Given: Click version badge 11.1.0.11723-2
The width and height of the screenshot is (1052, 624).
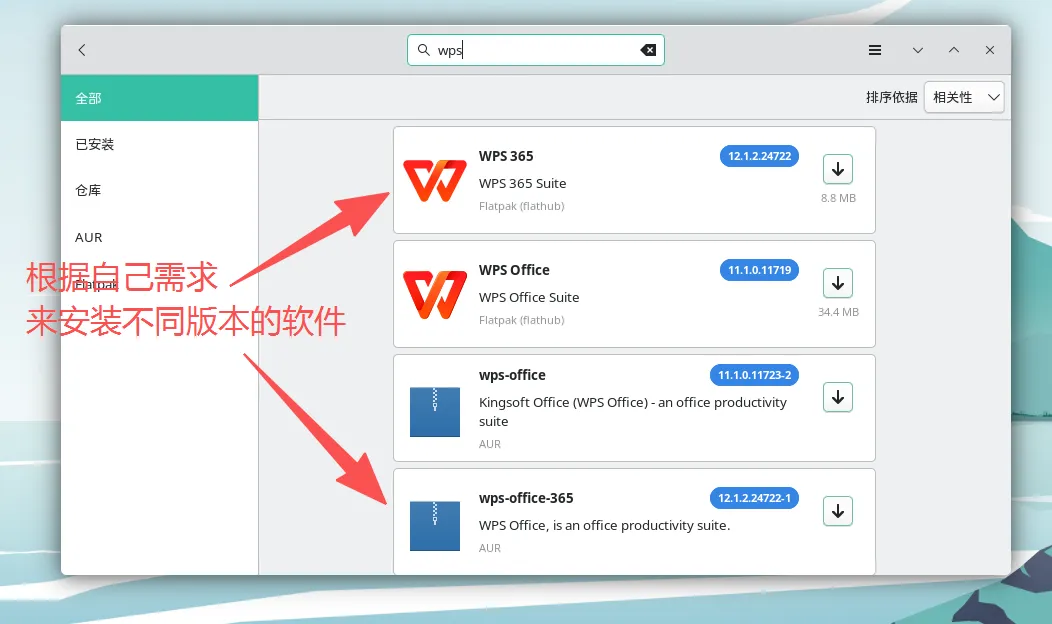Looking at the screenshot, I should [x=755, y=375].
